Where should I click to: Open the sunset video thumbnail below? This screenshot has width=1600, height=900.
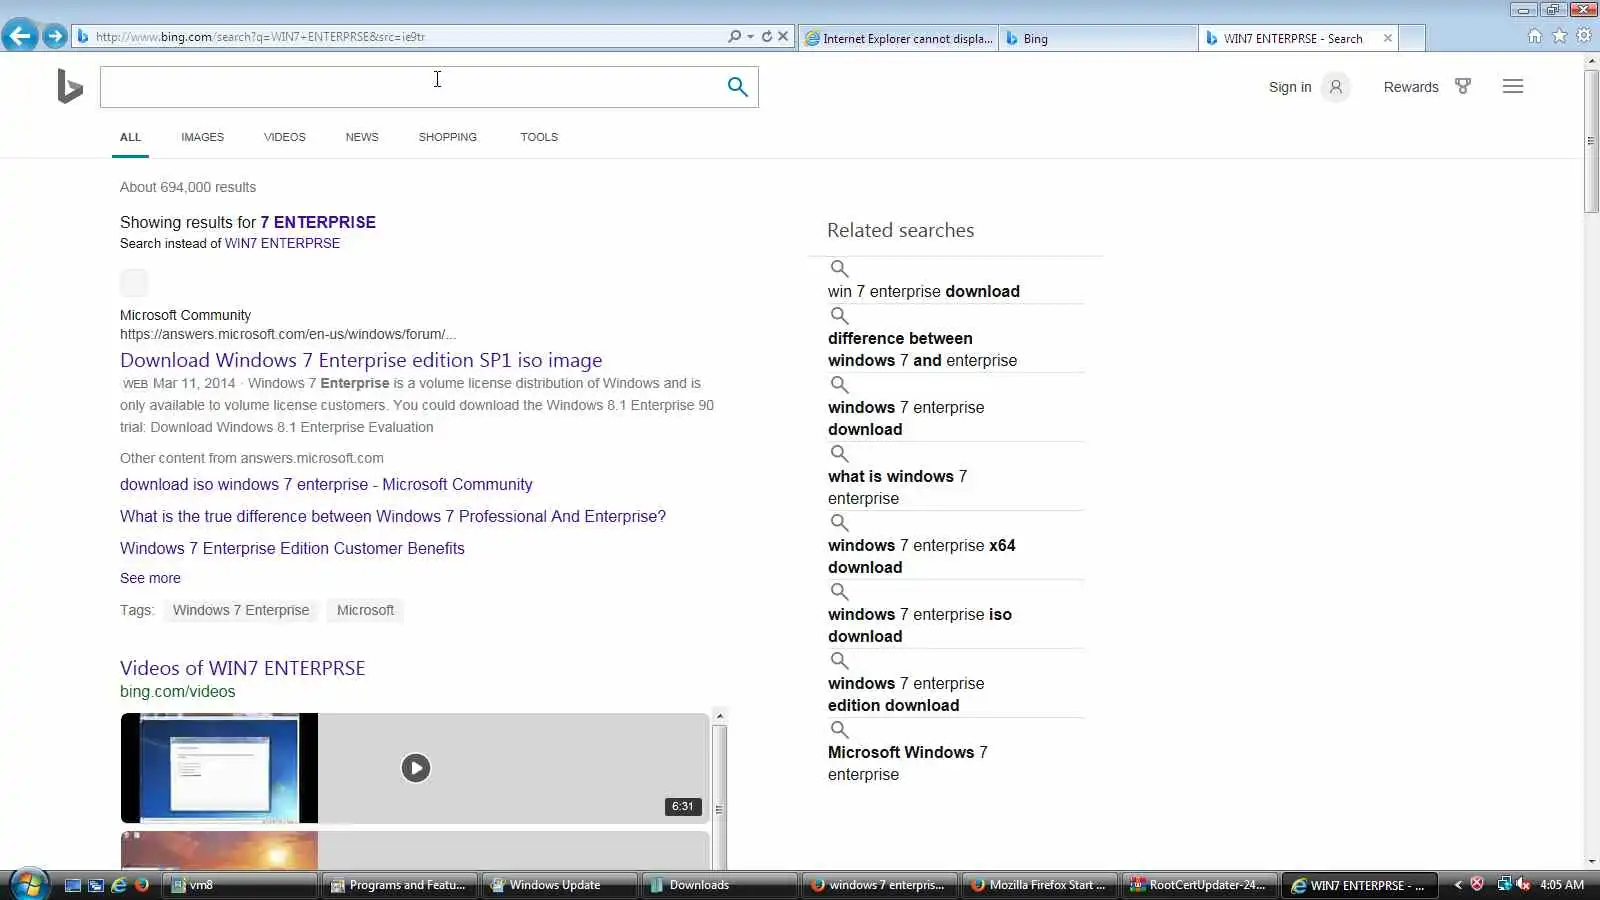coord(219,850)
